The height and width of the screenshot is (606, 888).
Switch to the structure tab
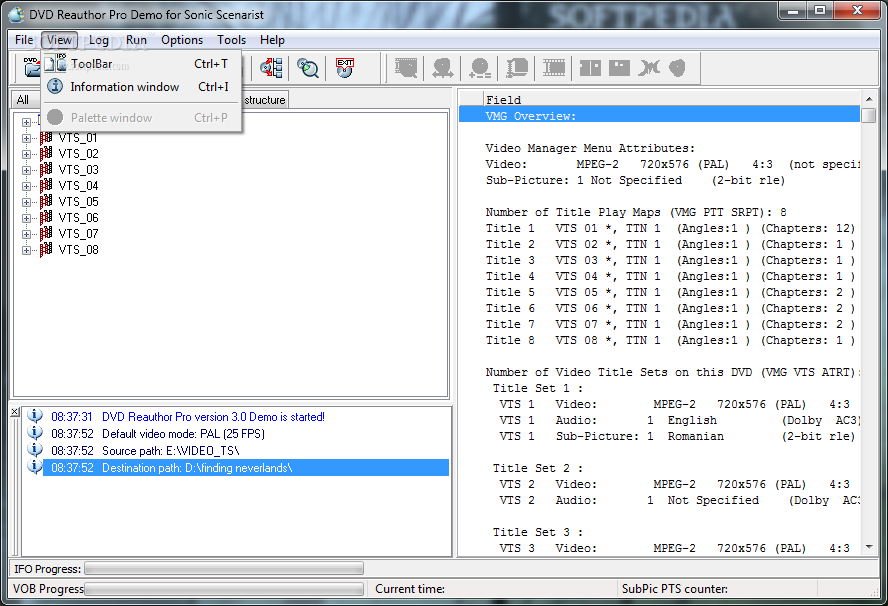coord(265,100)
